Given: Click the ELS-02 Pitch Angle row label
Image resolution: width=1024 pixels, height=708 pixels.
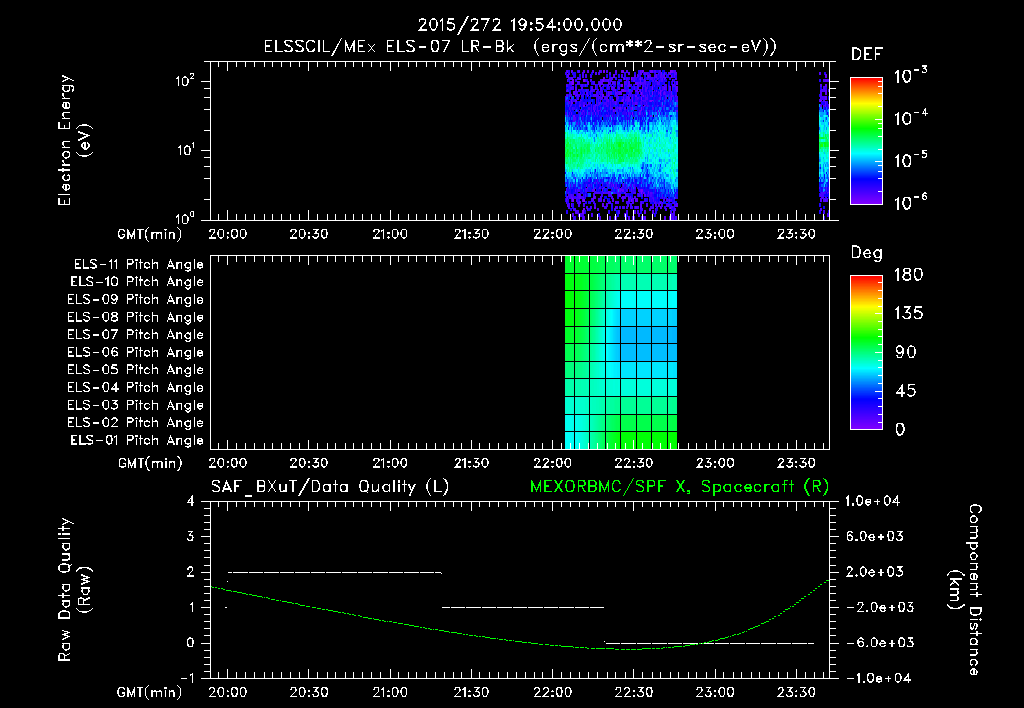Looking at the screenshot, I should pyautogui.click(x=136, y=423).
